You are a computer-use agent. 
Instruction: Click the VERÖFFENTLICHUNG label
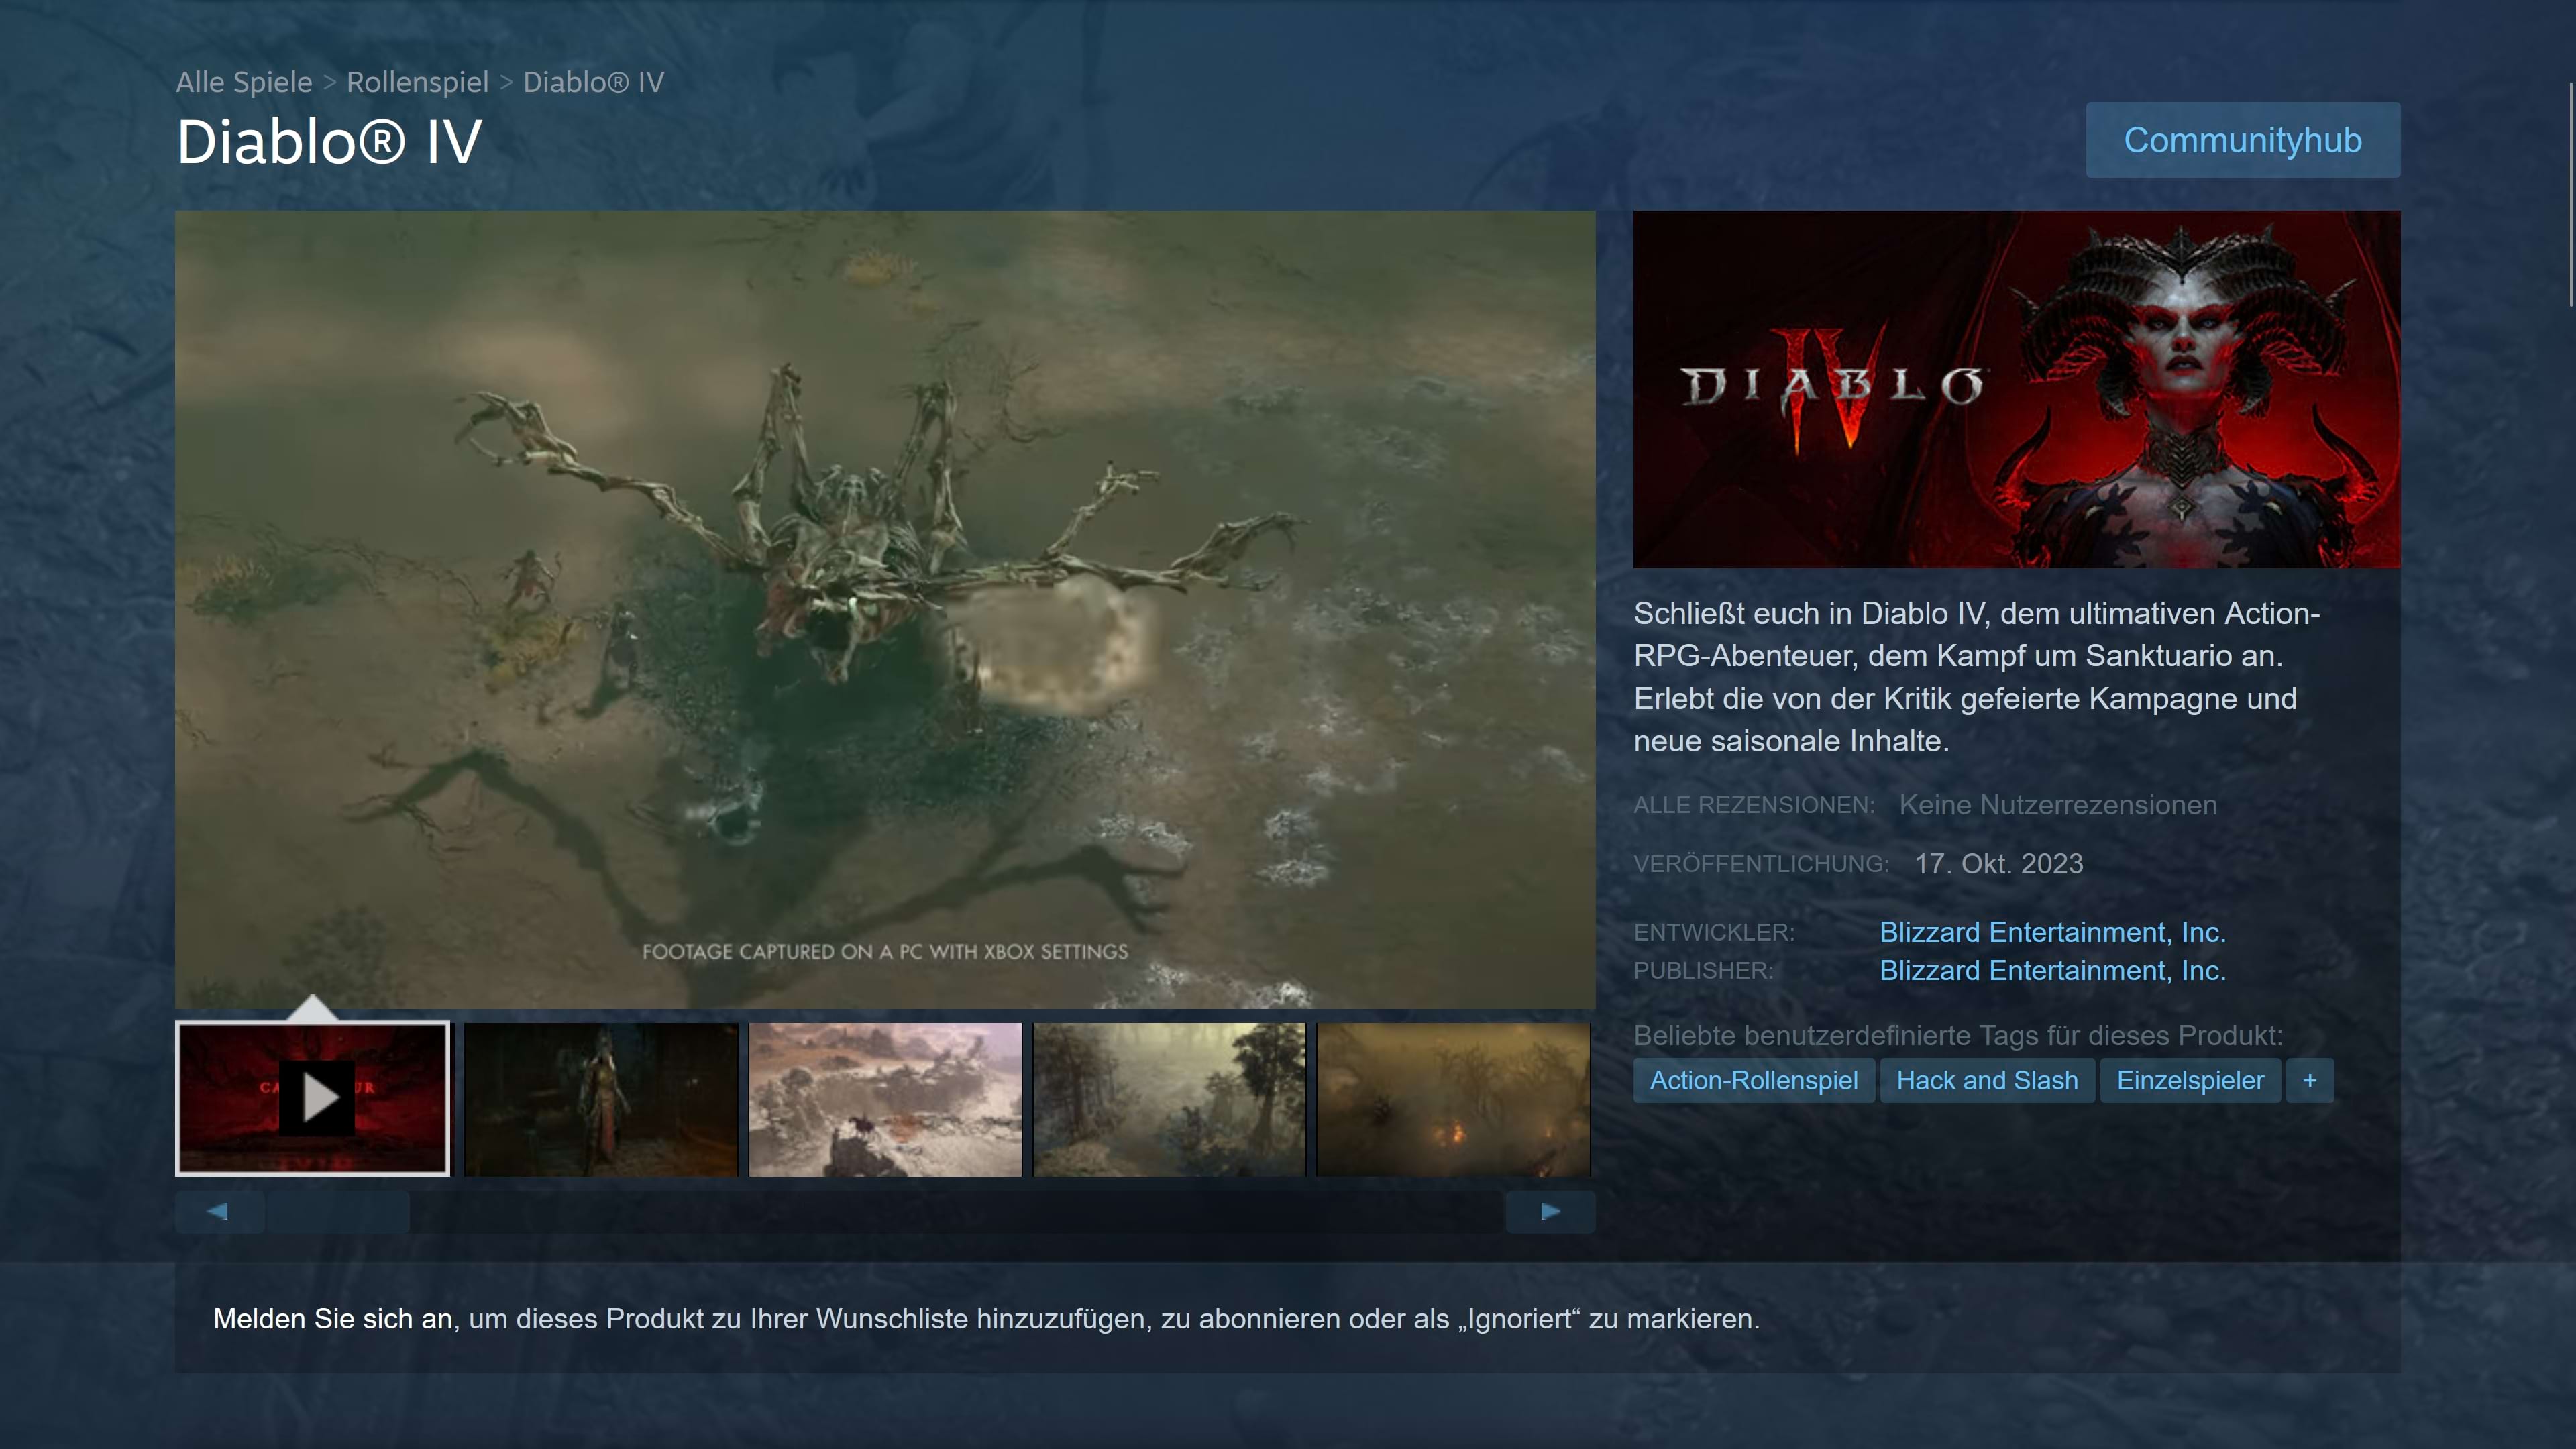point(1761,864)
